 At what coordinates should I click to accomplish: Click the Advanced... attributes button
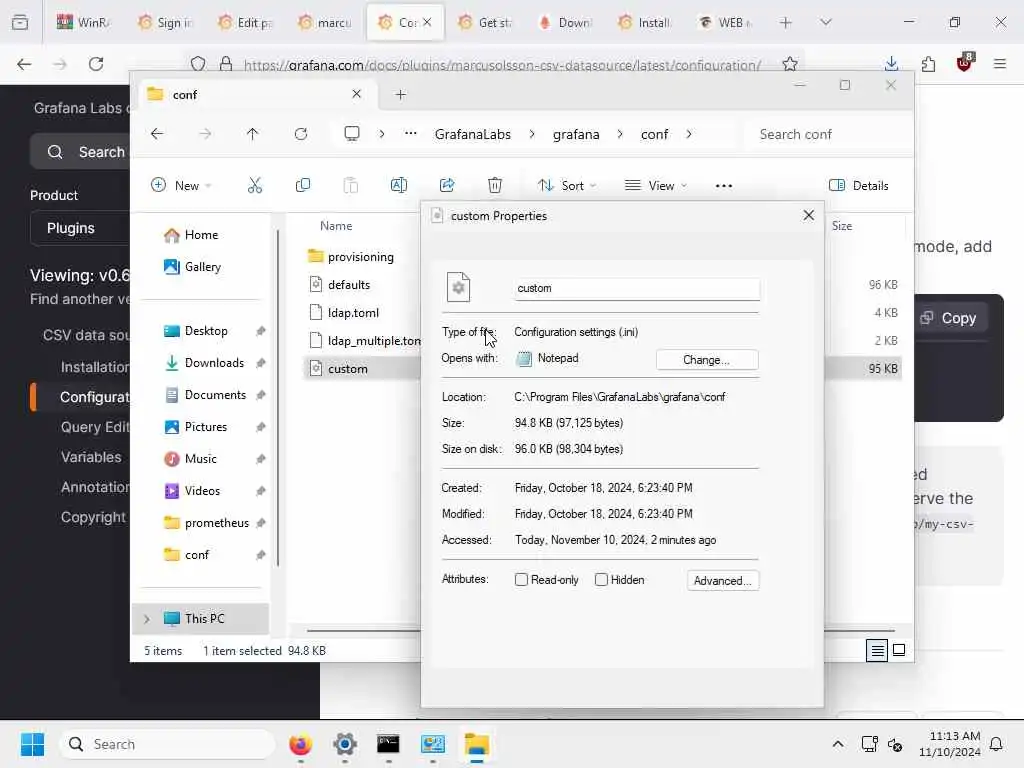(x=722, y=581)
